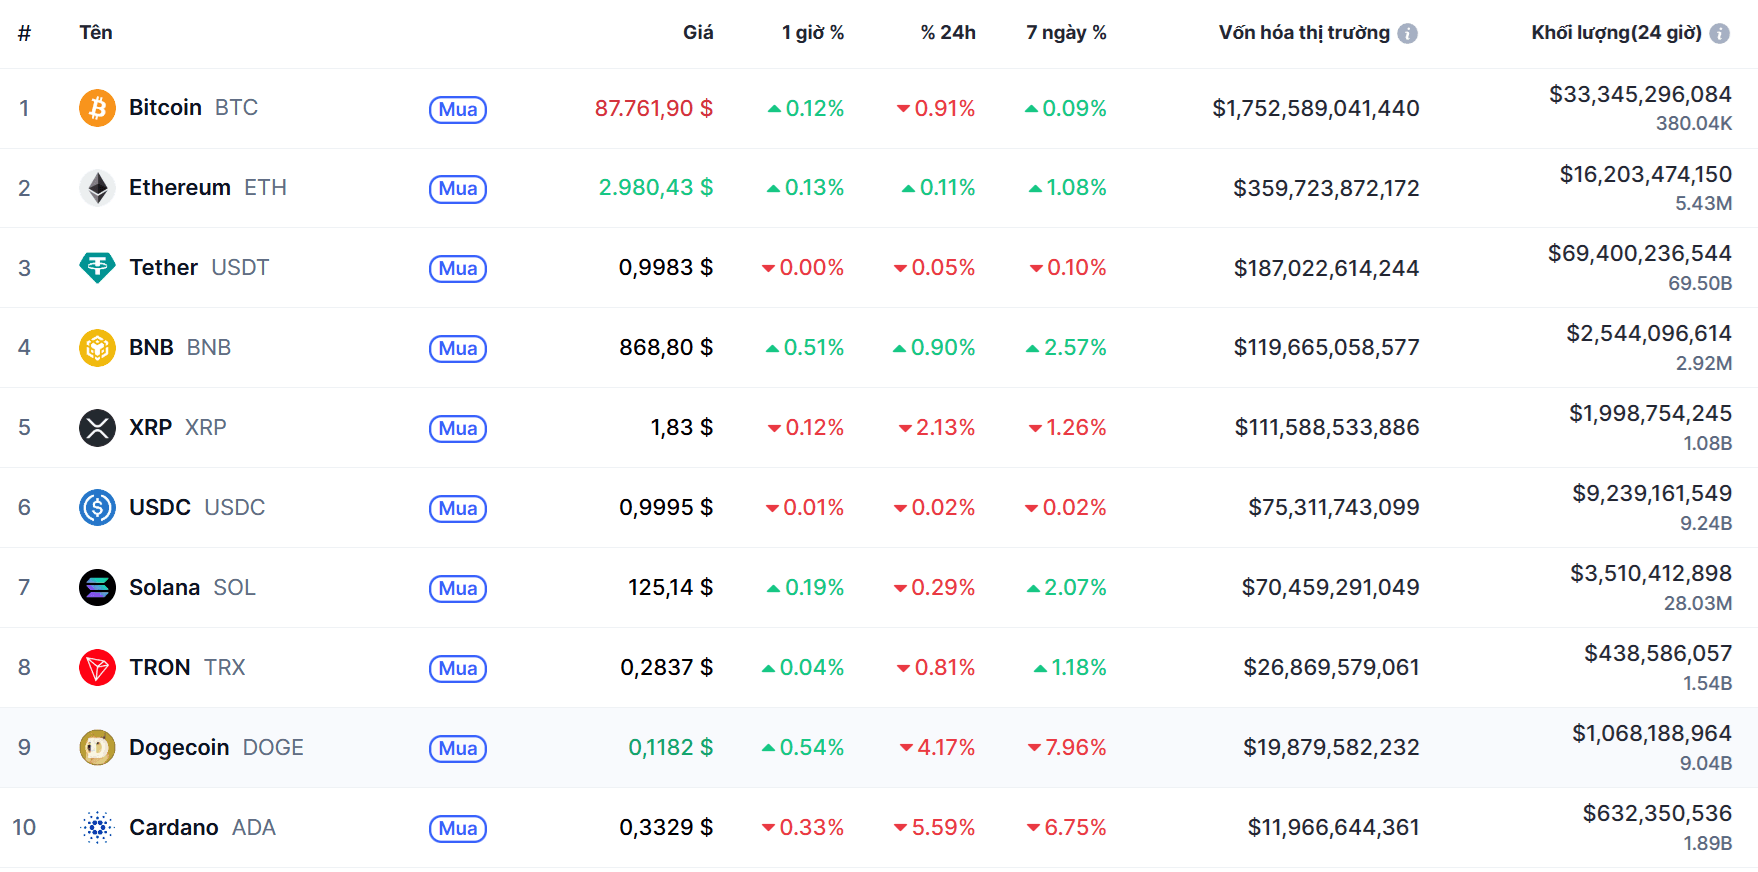This screenshot has height=872, width=1758.
Task: Click Ethereum price 2.980,43 $
Action: 656,188
